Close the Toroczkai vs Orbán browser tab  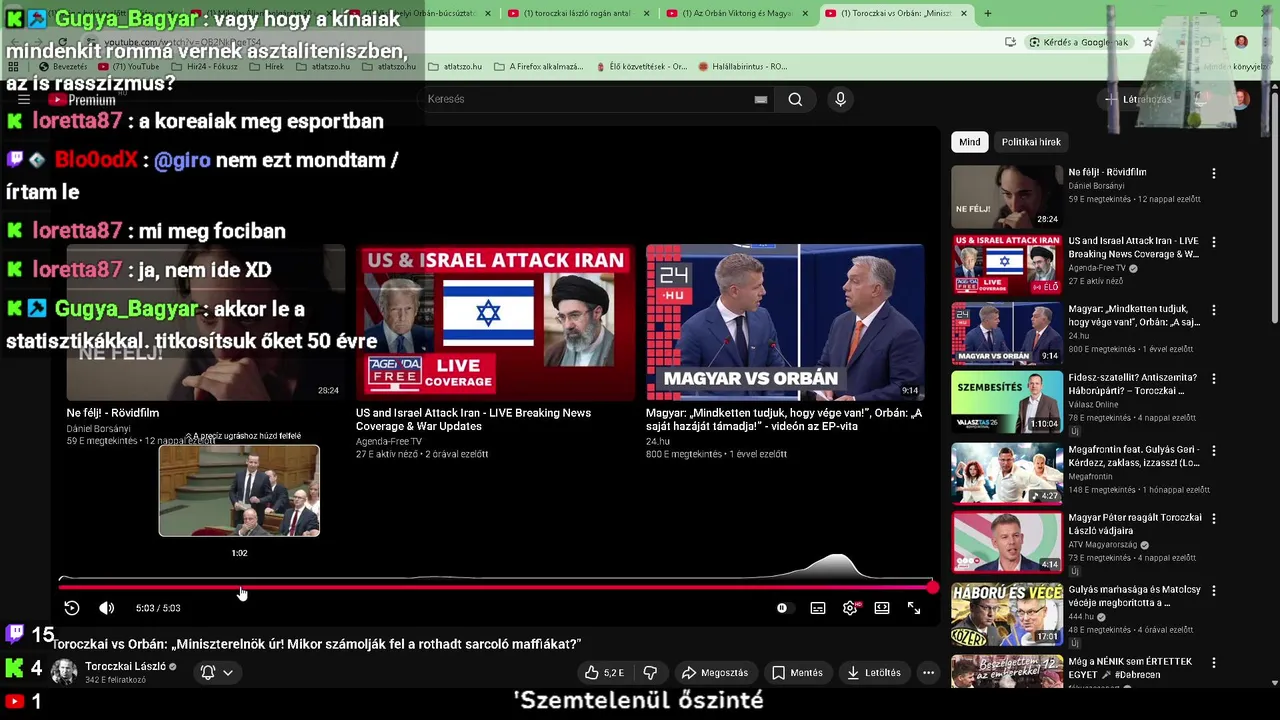point(964,14)
